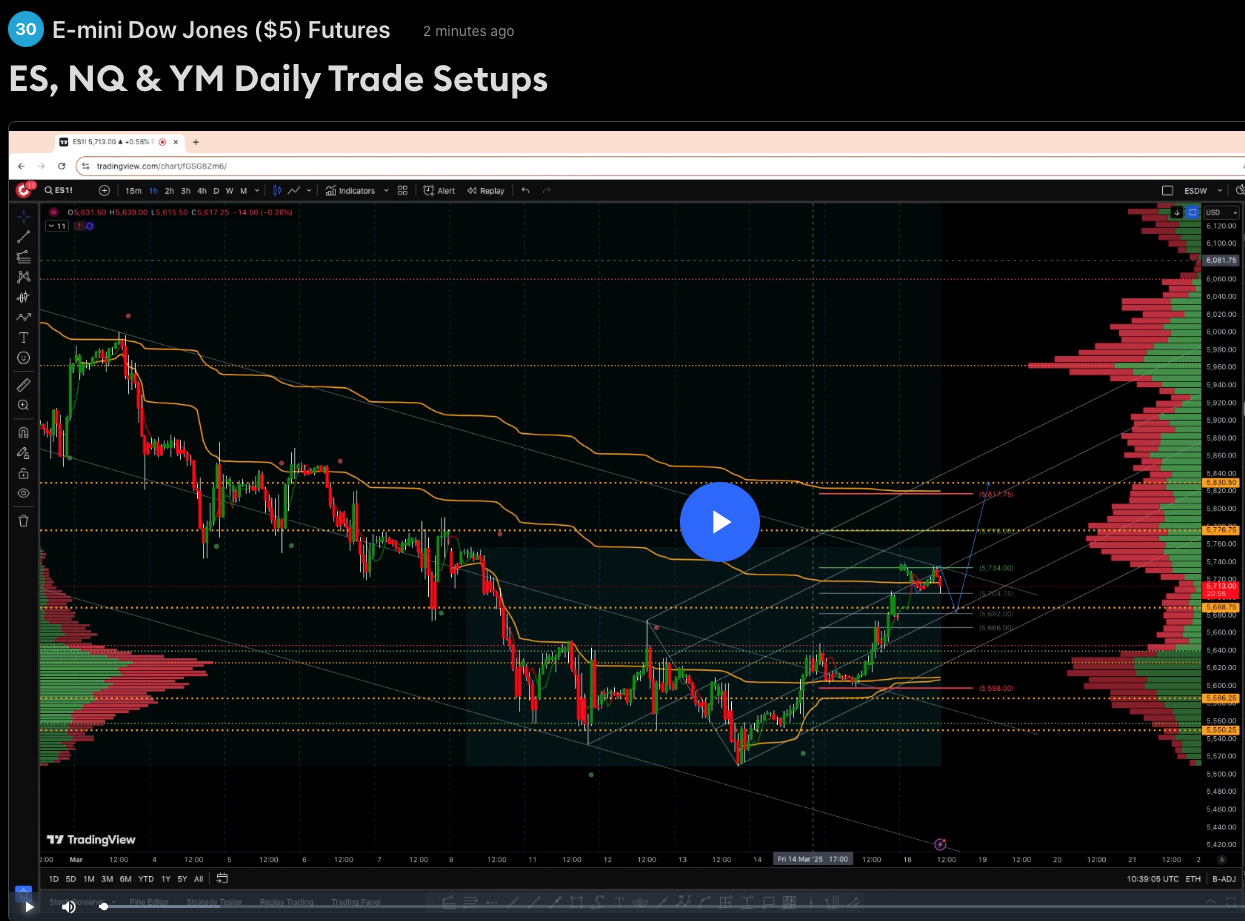The width and height of the screenshot is (1245, 921).
Task: Start bar Replay mode
Action: (486, 190)
